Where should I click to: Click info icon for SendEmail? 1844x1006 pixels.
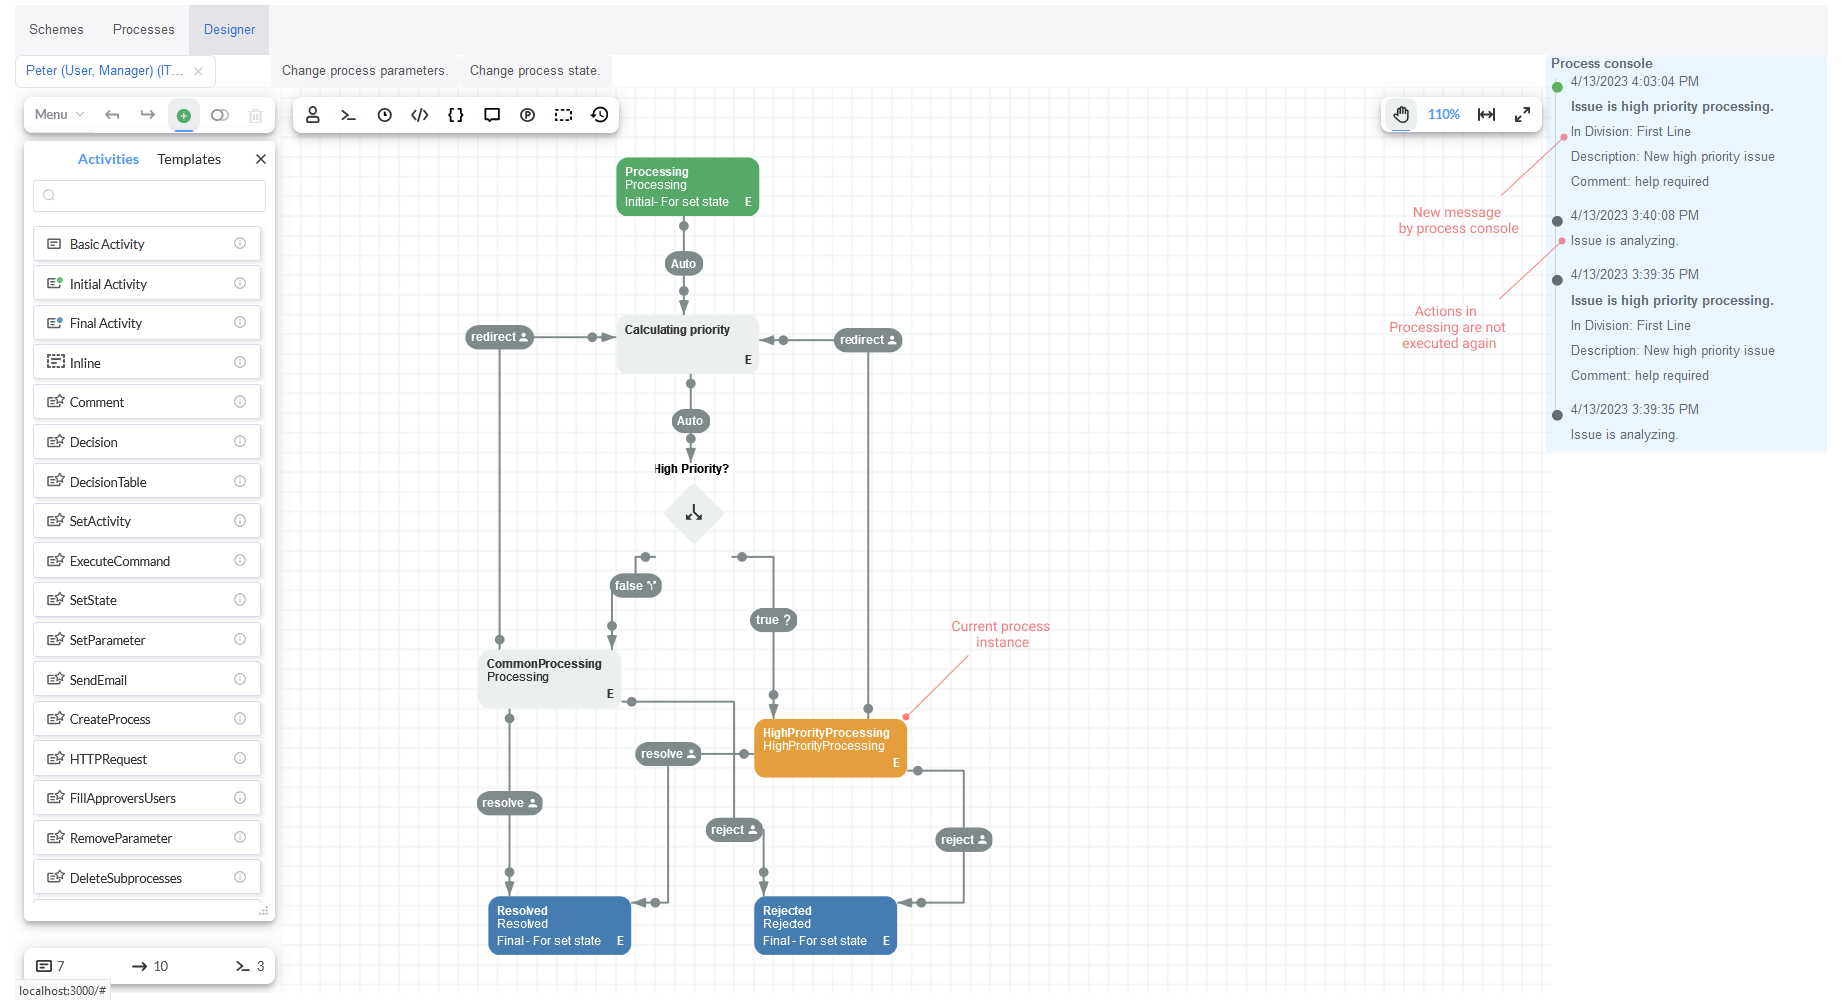[240, 680]
